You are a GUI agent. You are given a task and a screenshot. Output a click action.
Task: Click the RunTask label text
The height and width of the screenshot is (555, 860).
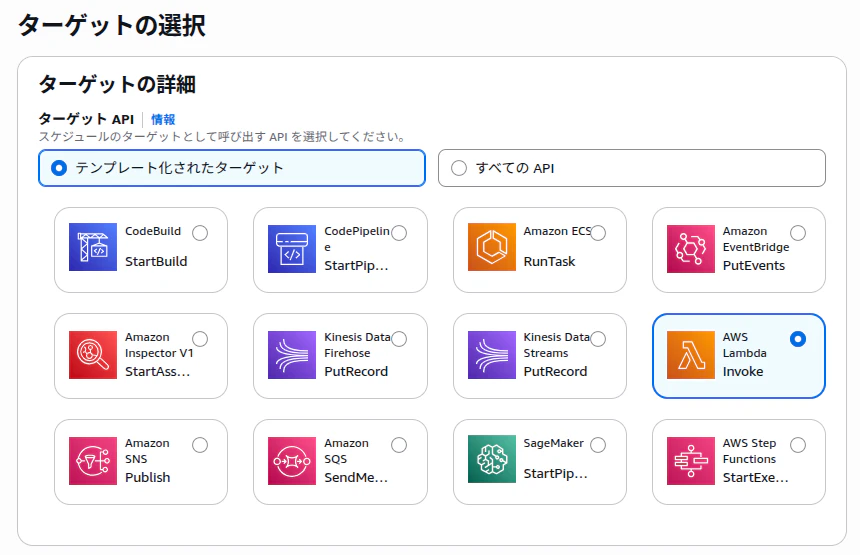tap(550, 262)
